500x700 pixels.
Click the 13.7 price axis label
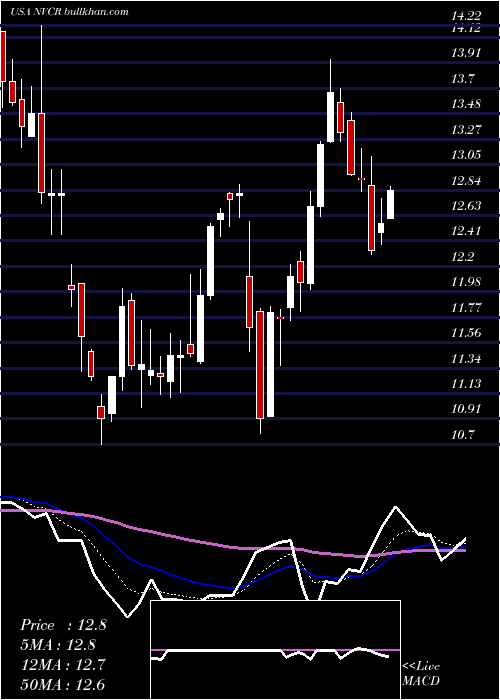463,79
